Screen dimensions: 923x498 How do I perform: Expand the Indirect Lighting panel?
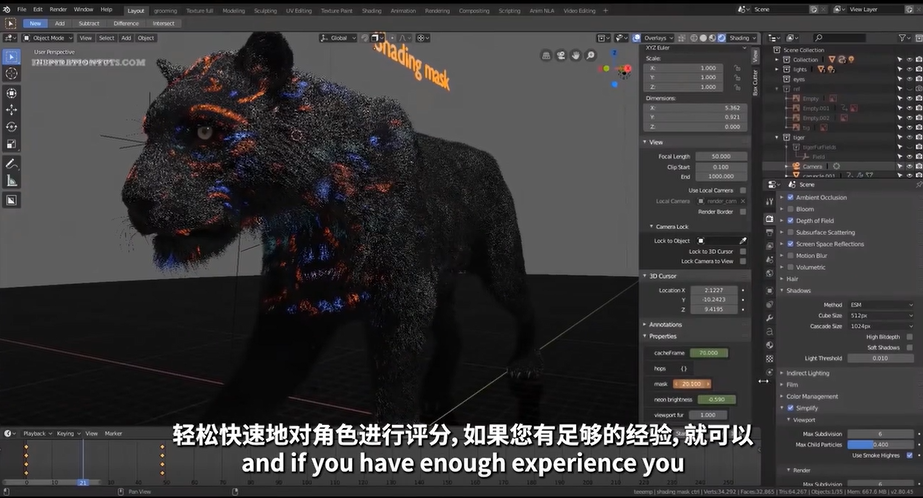pos(807,373)
